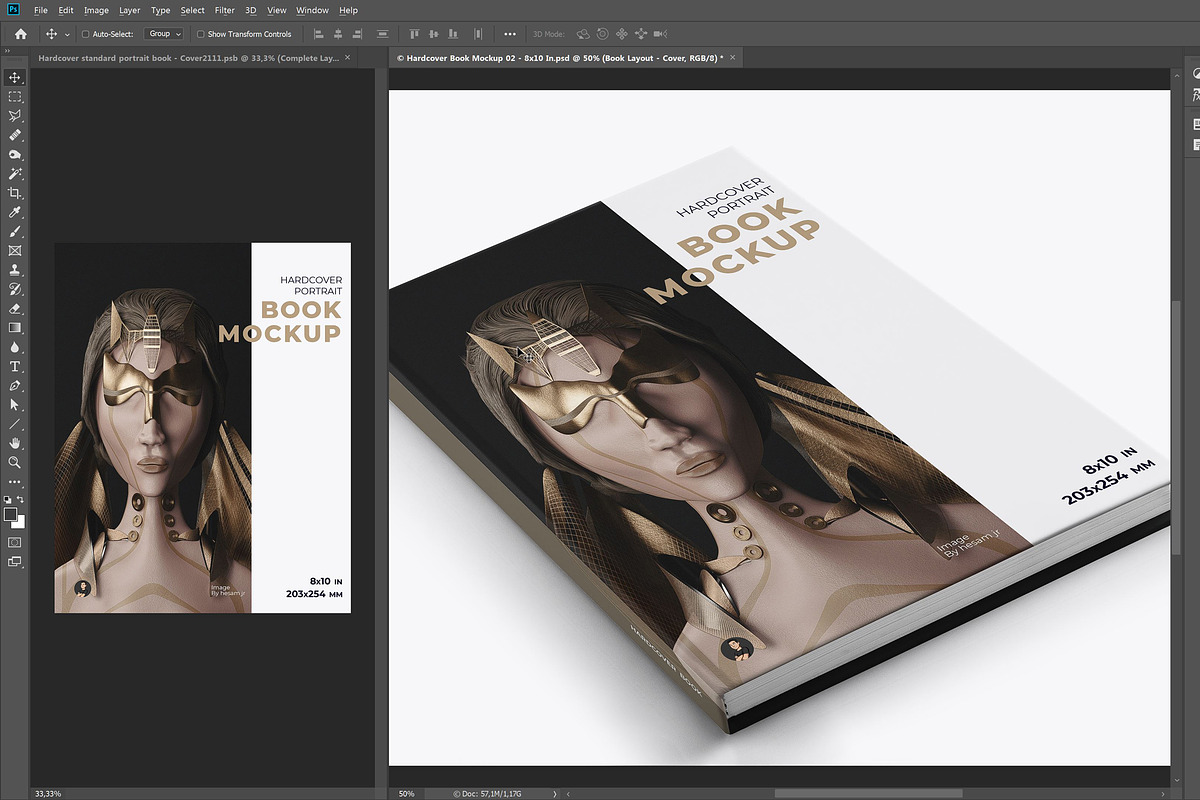Click the 3D rotate (orbit) mode icon

[x=583, y=34]
